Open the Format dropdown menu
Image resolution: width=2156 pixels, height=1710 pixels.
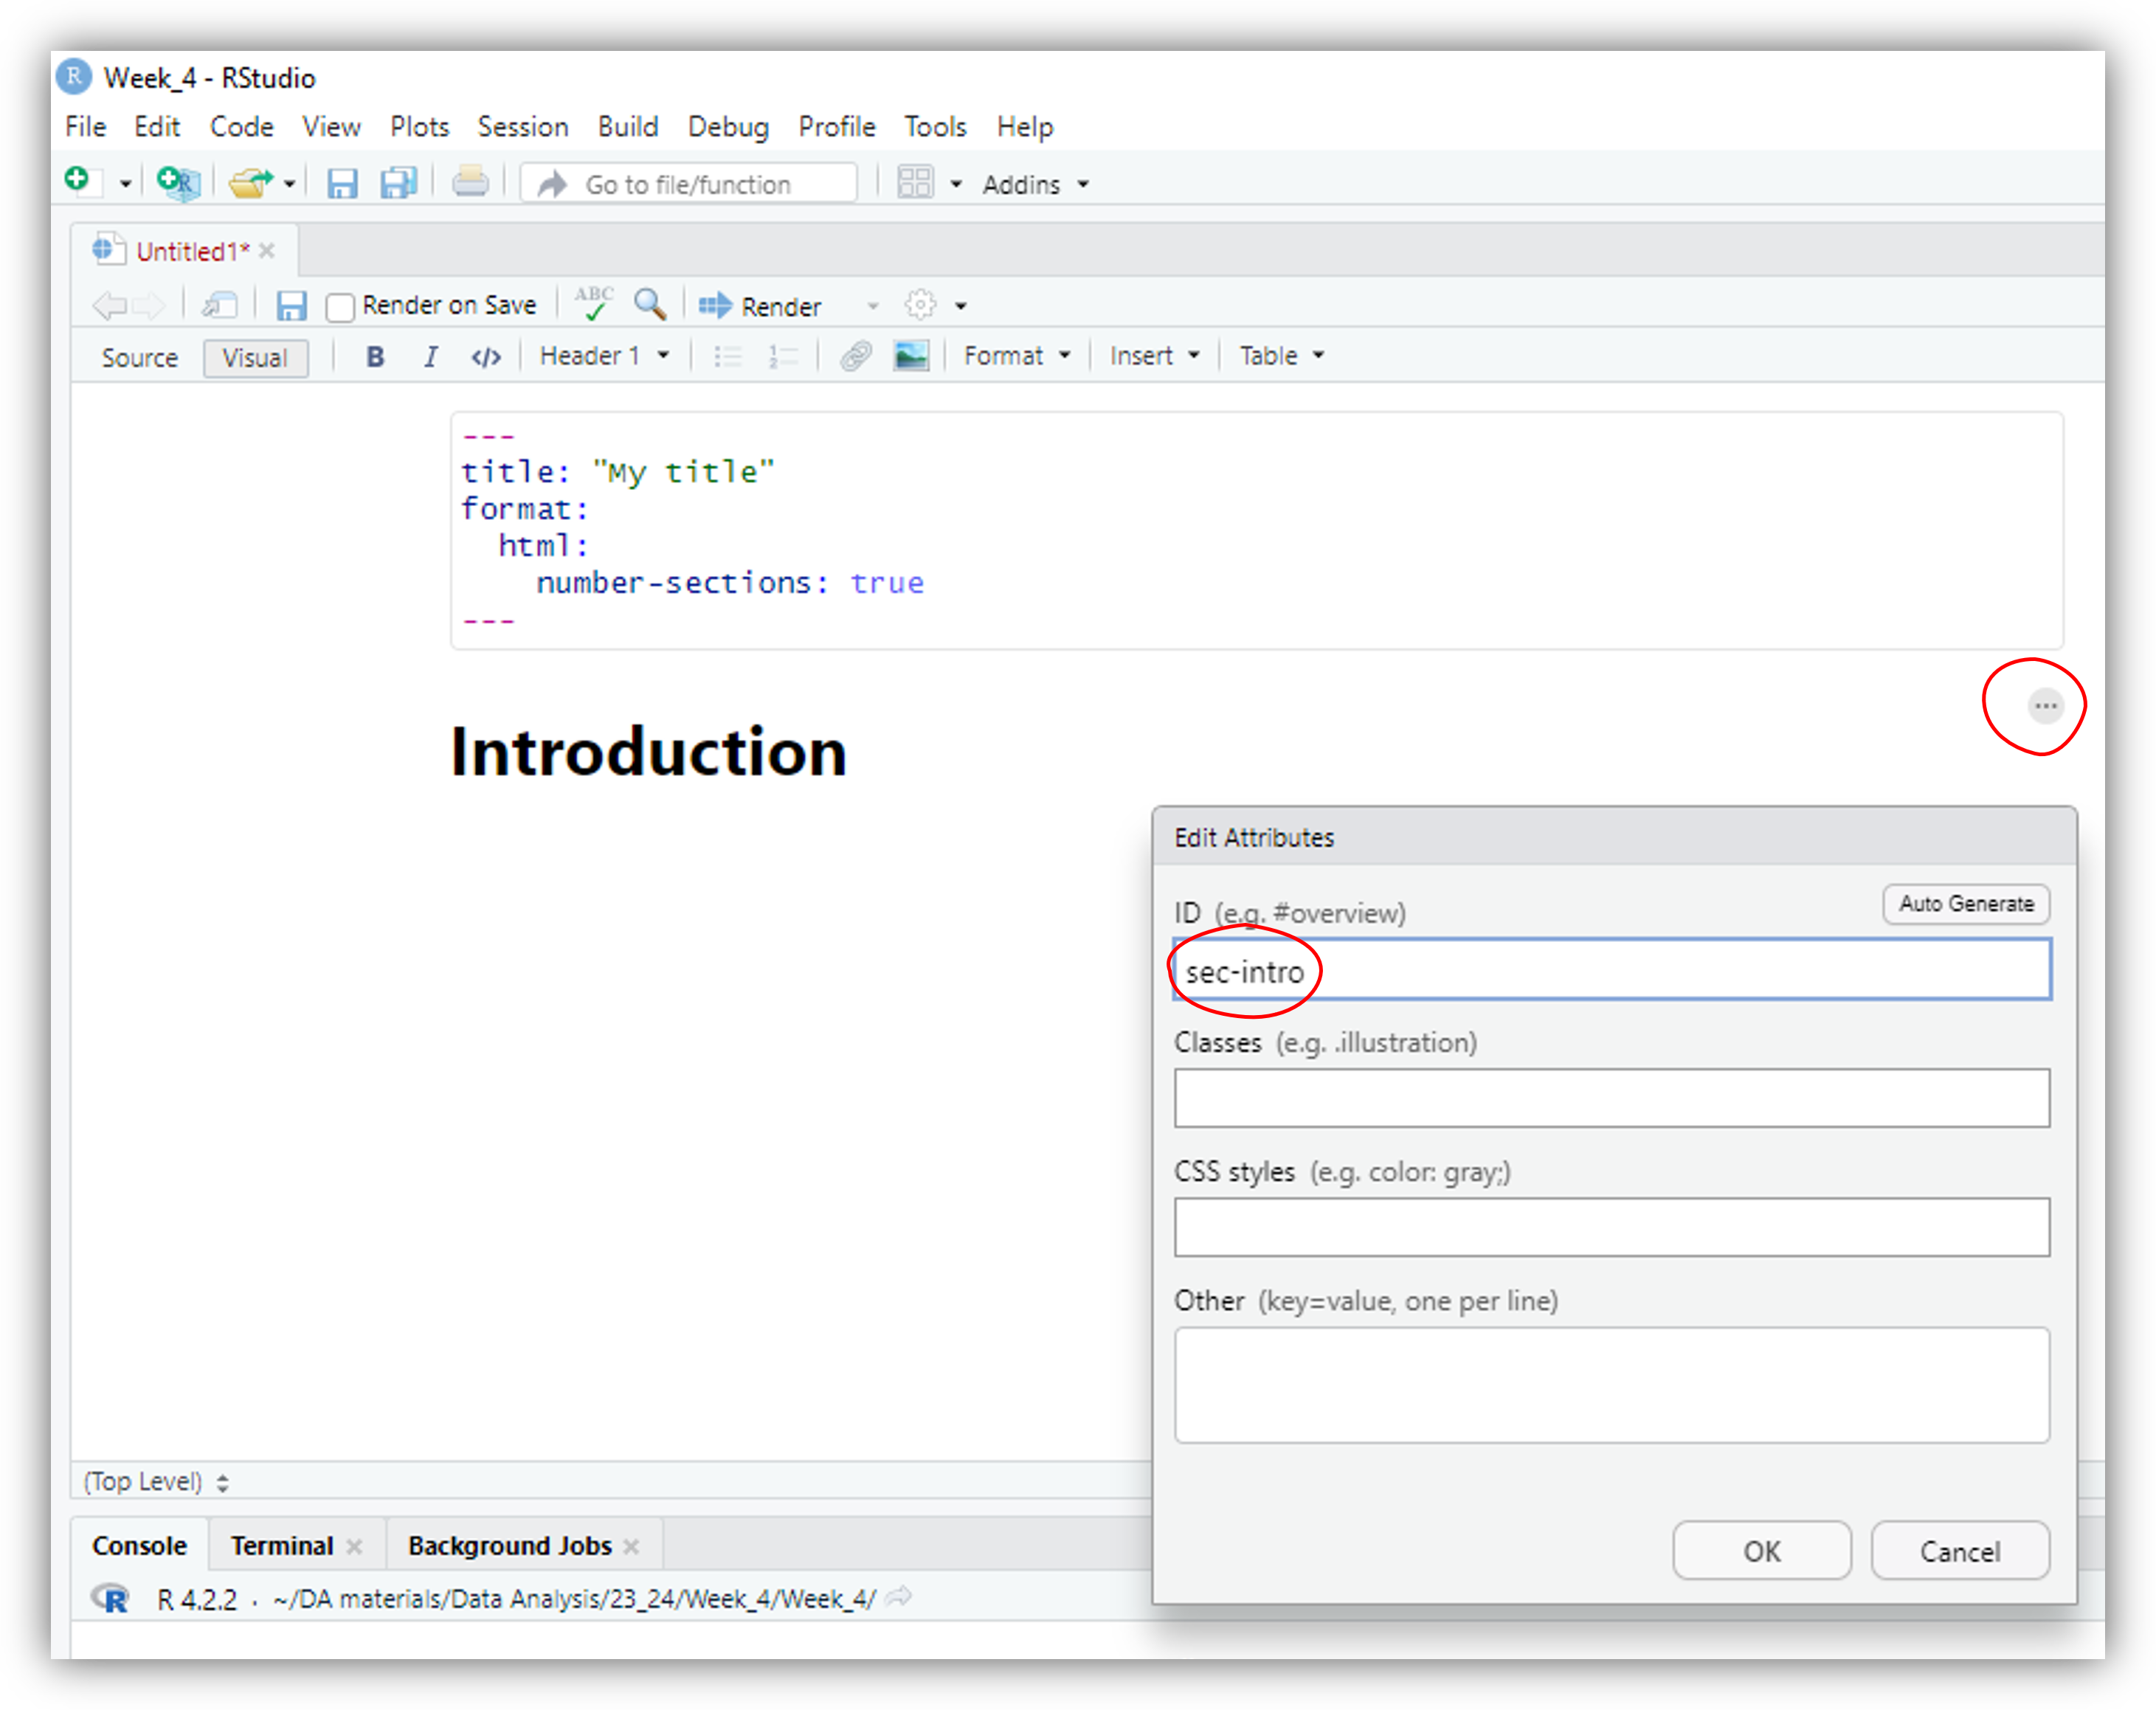1017,356
